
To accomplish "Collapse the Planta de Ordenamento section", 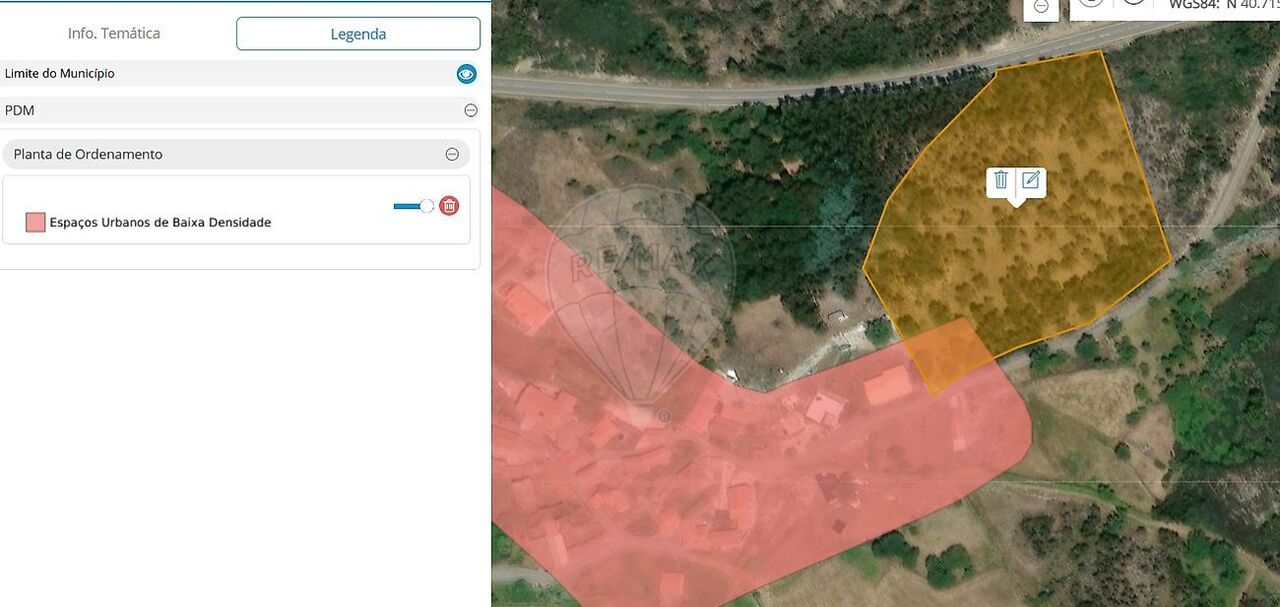I will 452,154.
